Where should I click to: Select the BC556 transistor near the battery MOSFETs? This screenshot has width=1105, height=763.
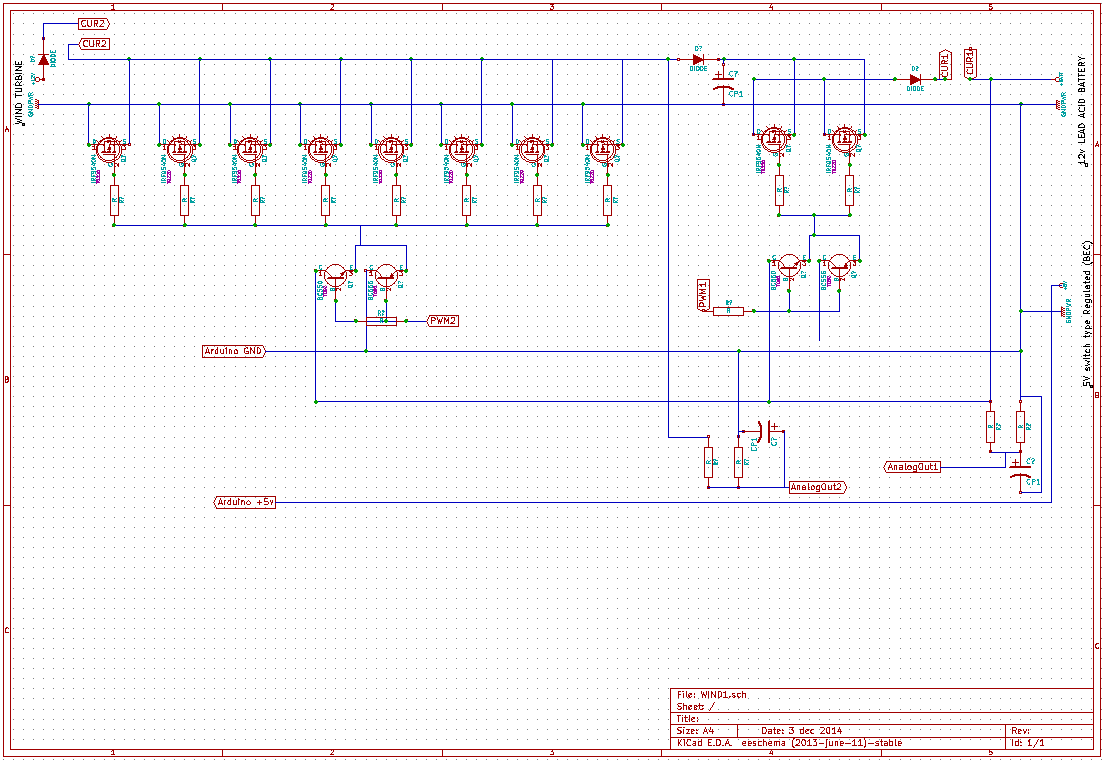click(839, 267)
